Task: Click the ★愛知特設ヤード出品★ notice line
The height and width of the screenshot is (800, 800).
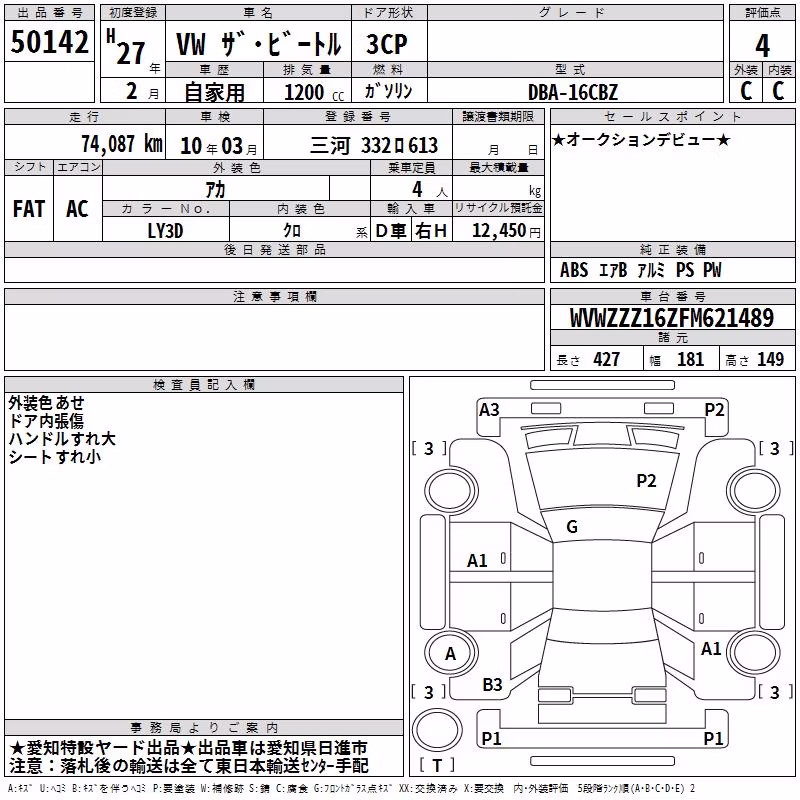Action: coord(188,748)
